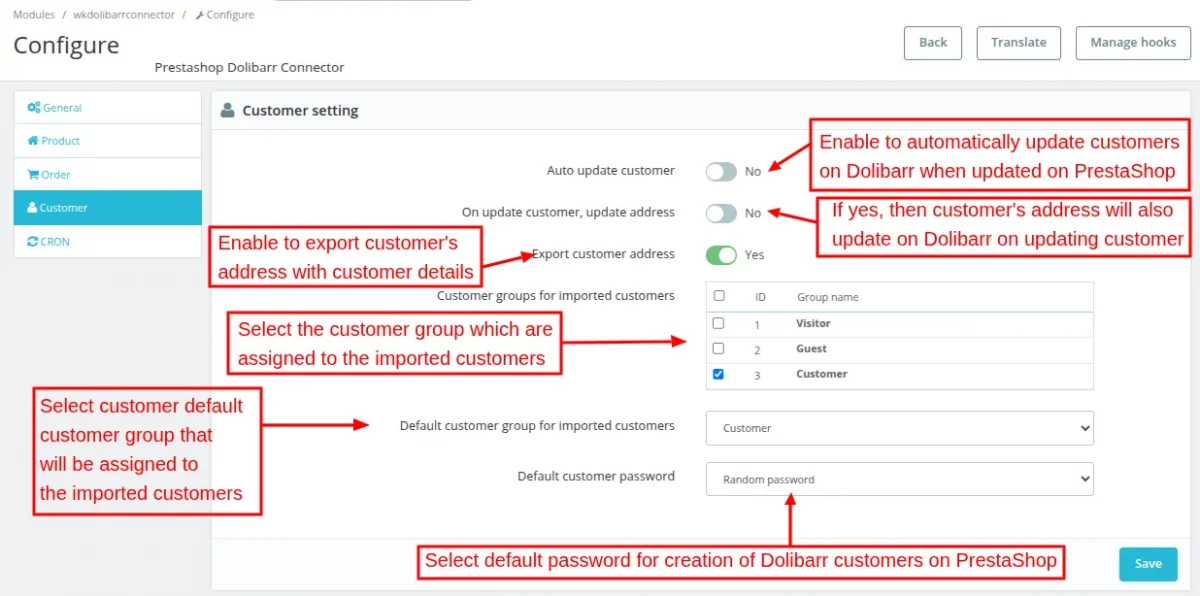
Task: Check the Visitor group checkbox
Action: tap(718, 323)
